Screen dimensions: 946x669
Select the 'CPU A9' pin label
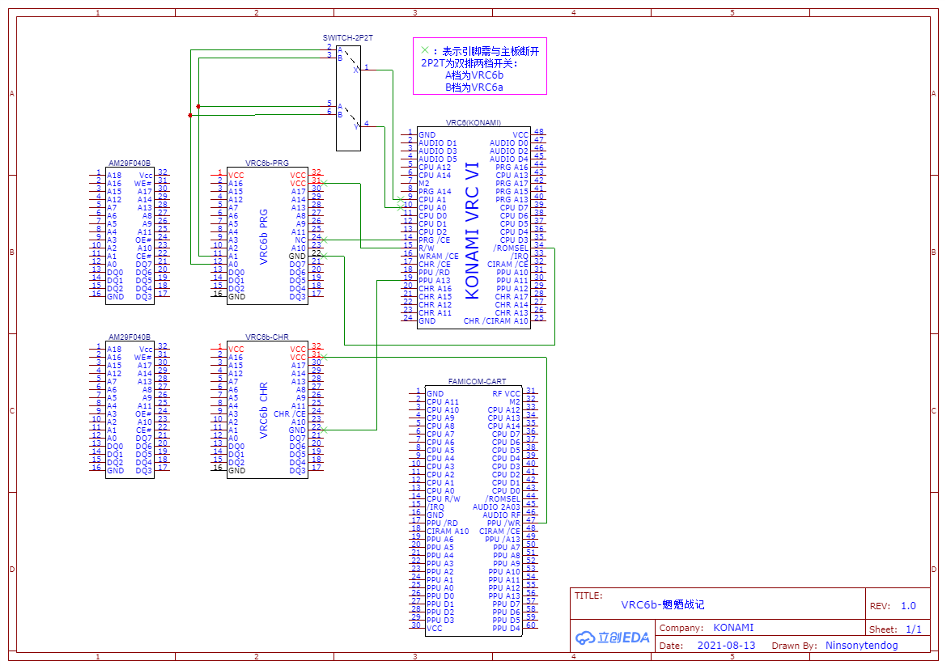point(440,418)
